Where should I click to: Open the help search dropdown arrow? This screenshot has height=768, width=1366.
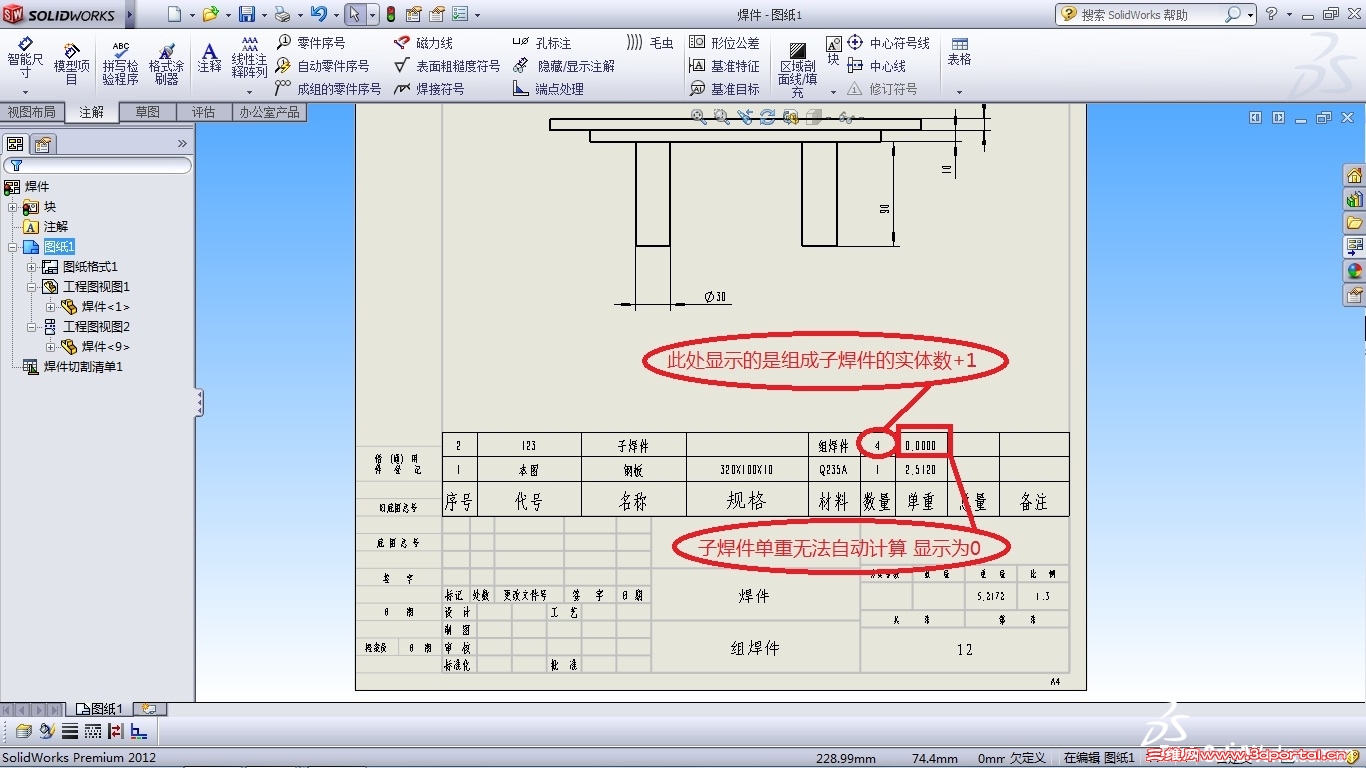pos(1252,15)
